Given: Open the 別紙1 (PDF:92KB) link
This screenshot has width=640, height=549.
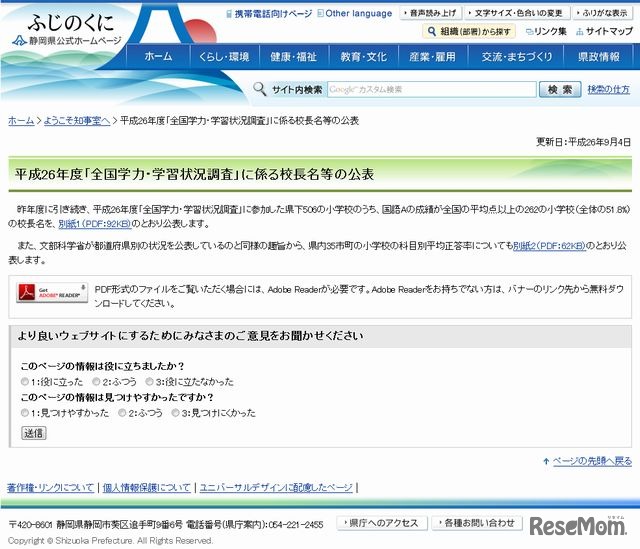Looking at the screenshot, I should (x=95, y=224).
